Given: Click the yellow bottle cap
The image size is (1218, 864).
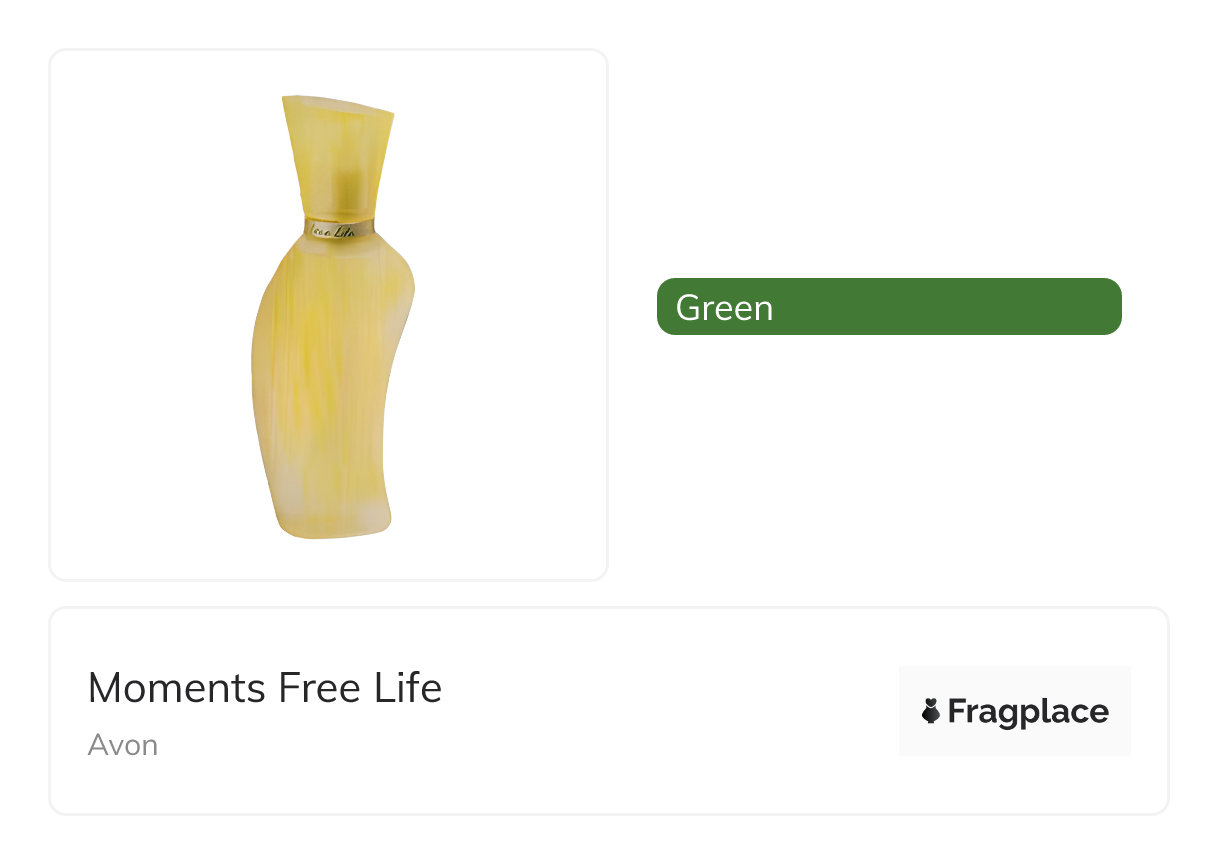Looking at the screenshot, I should point(337,140).
